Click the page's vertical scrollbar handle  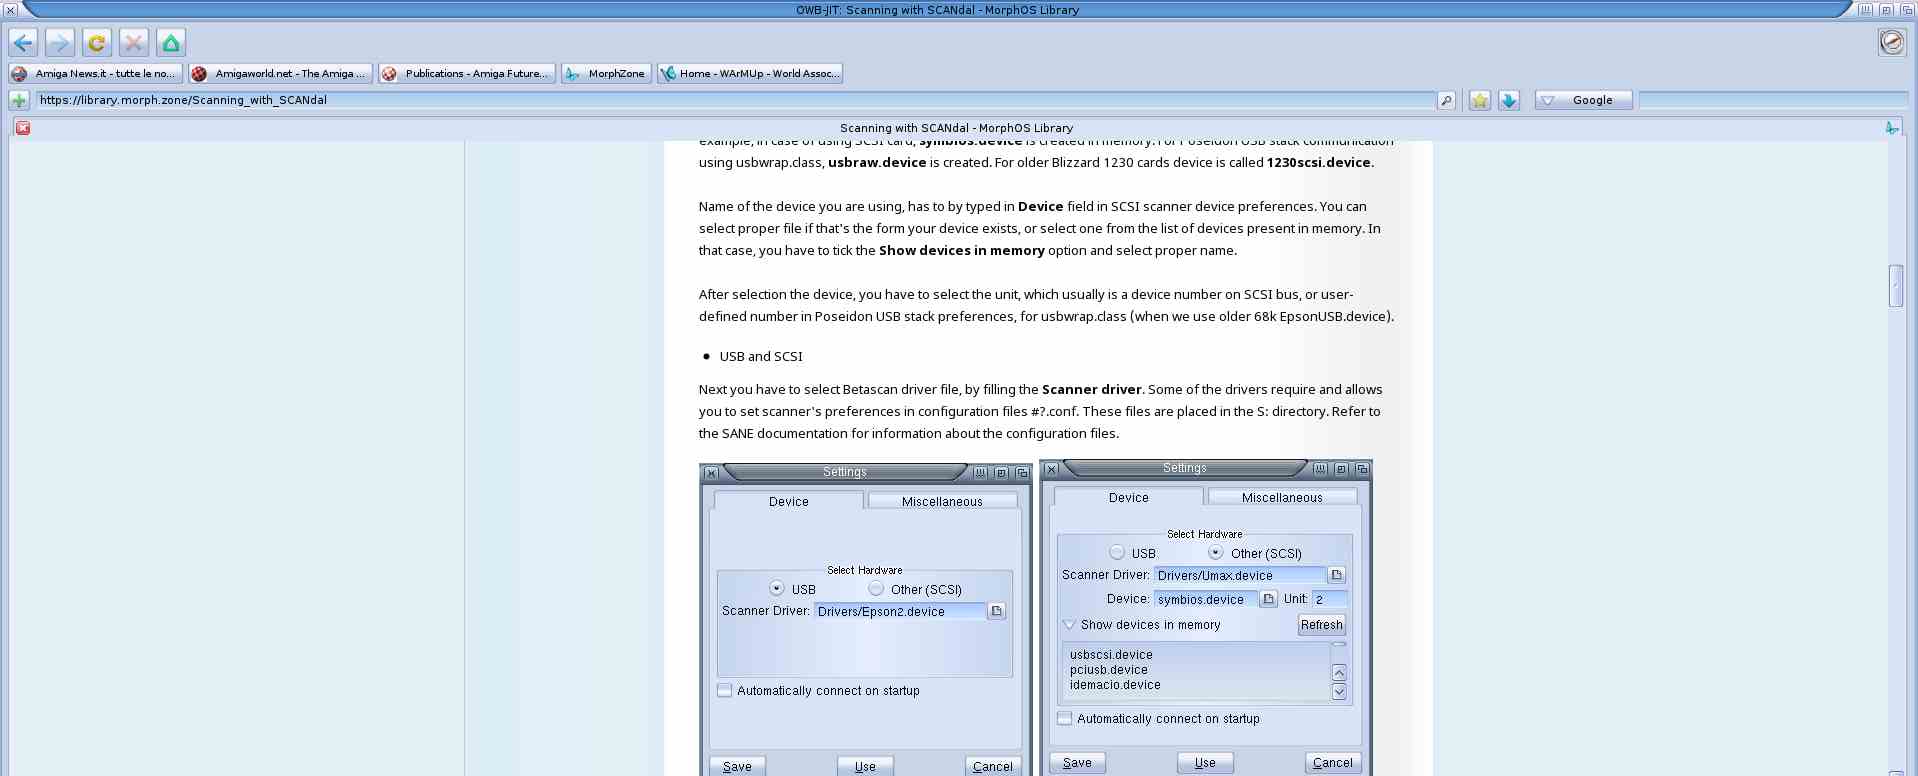click(x=1895, y=286)
